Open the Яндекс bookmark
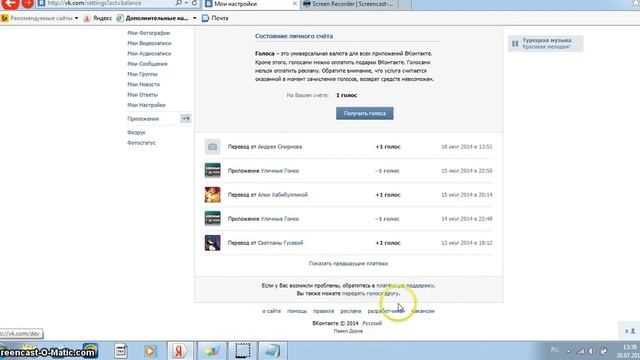Image resolution: width=640 pixels, height=360 pixels. [98, 18]
